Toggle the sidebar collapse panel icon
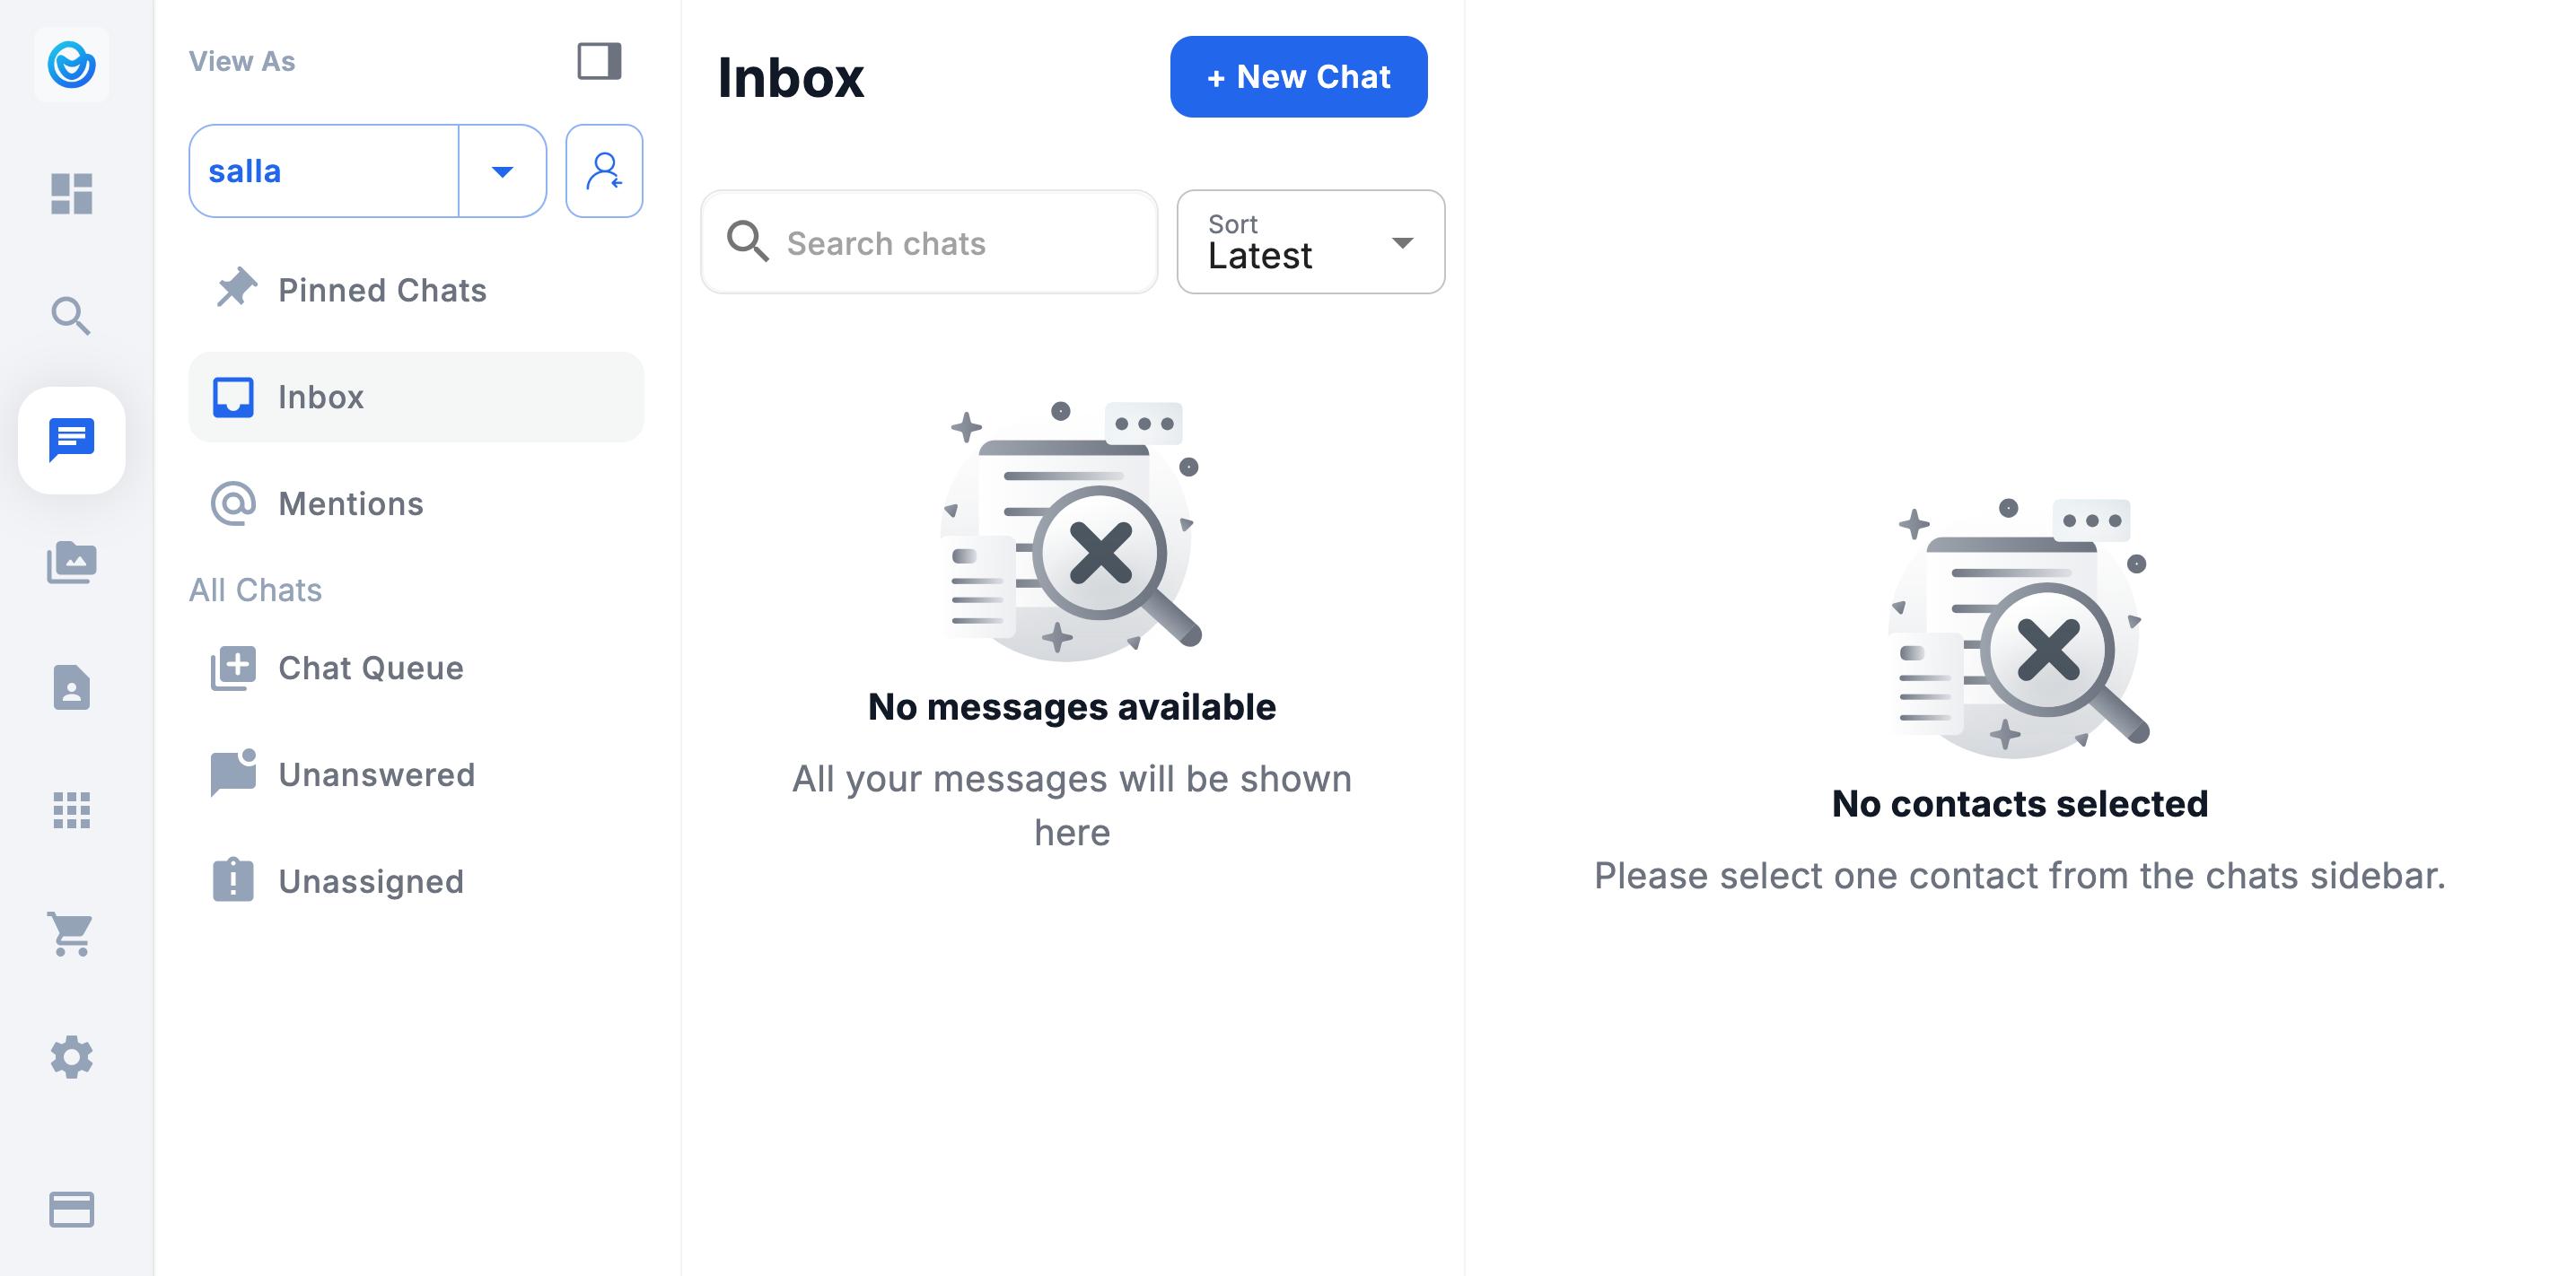 pos(599,61)
